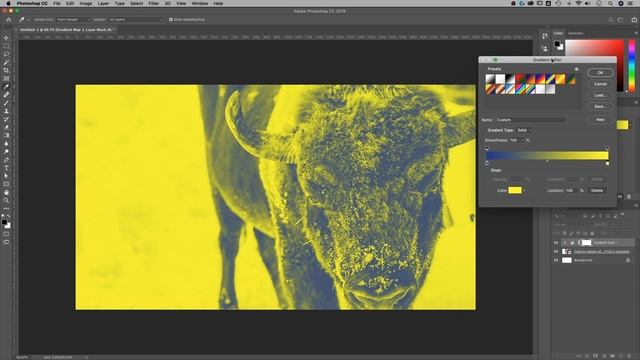This screenshot has height=360, width=640.
Task: Open the Sample Size dropdown
Action: point(73,20)
